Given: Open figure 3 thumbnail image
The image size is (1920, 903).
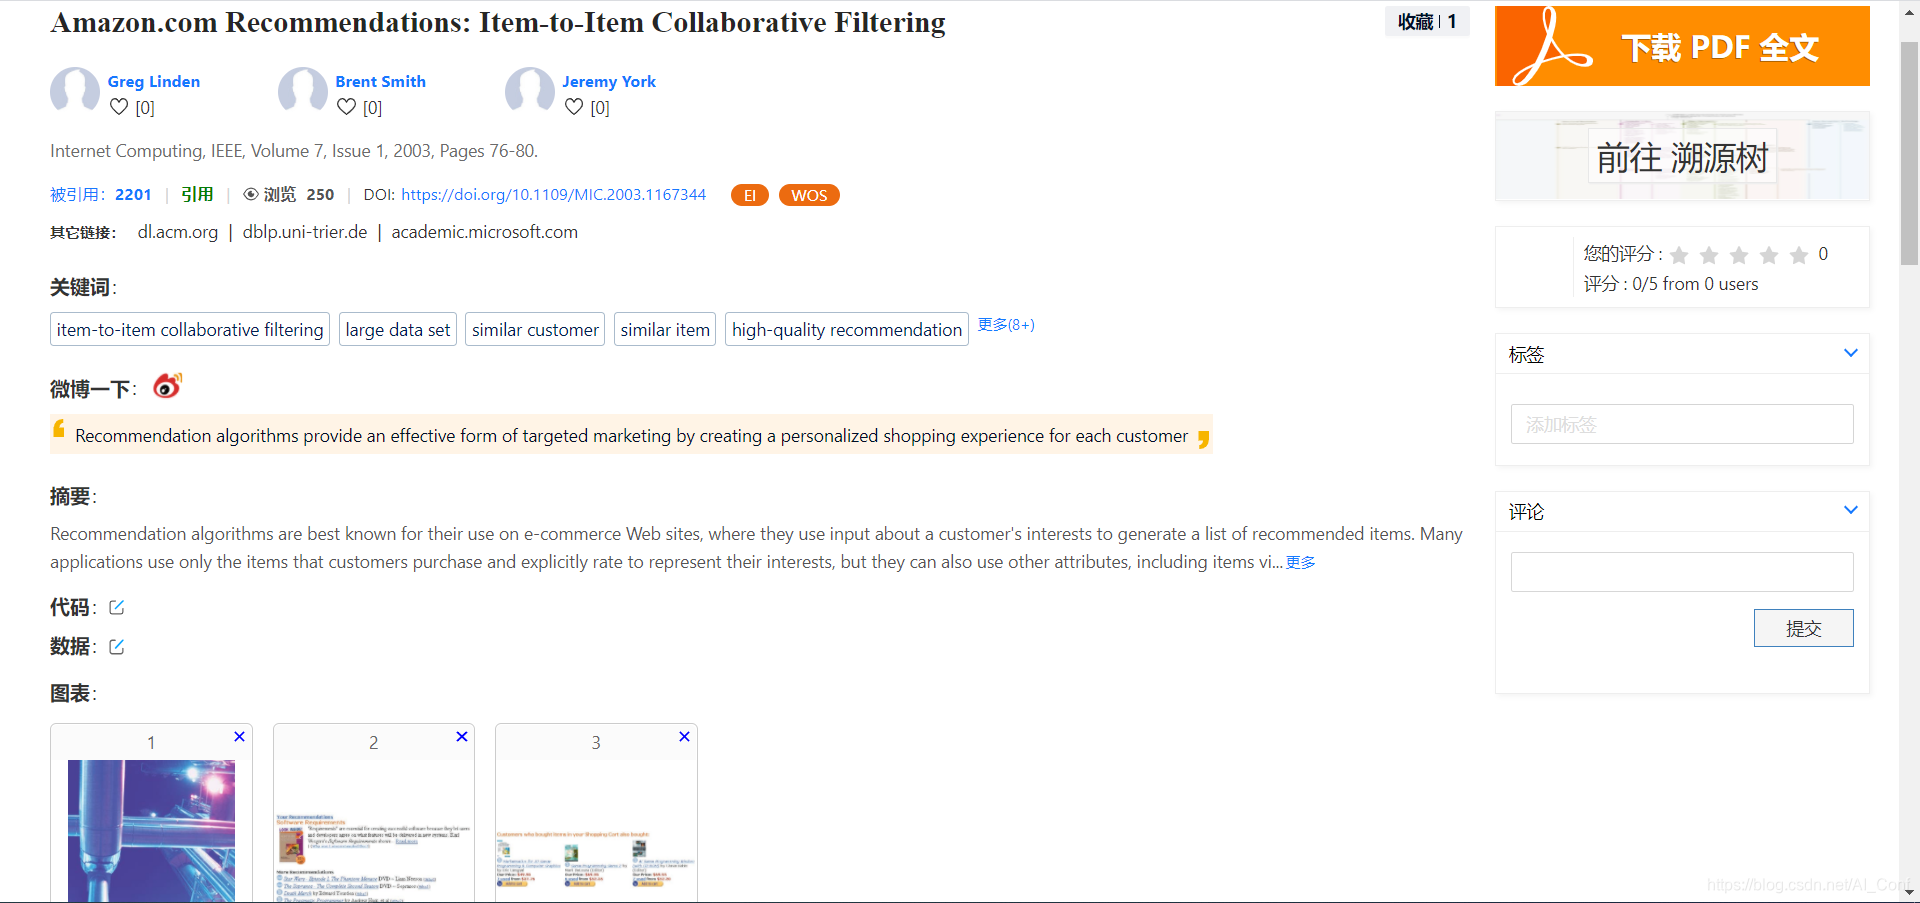Looking at the screenshot, I should coord(596,831).
